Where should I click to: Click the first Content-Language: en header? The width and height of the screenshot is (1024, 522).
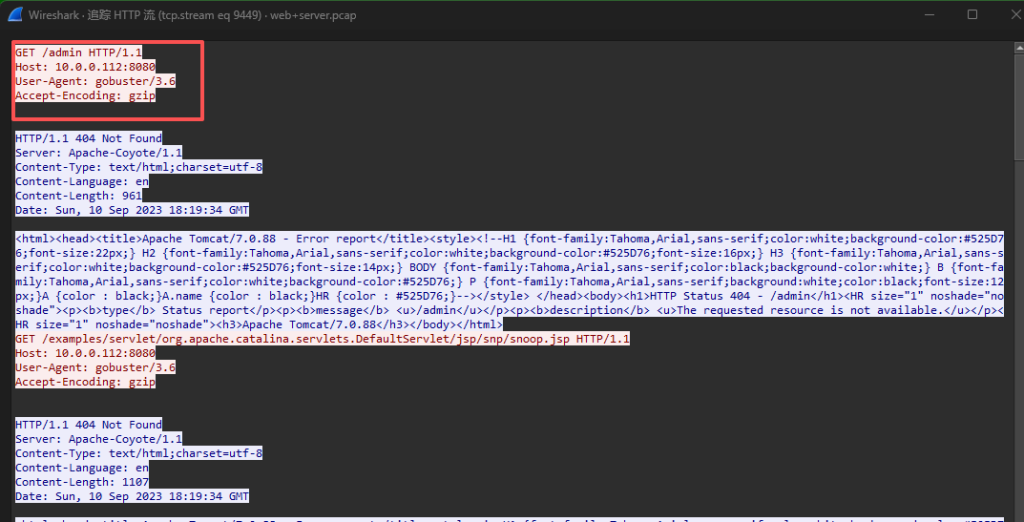81,182
